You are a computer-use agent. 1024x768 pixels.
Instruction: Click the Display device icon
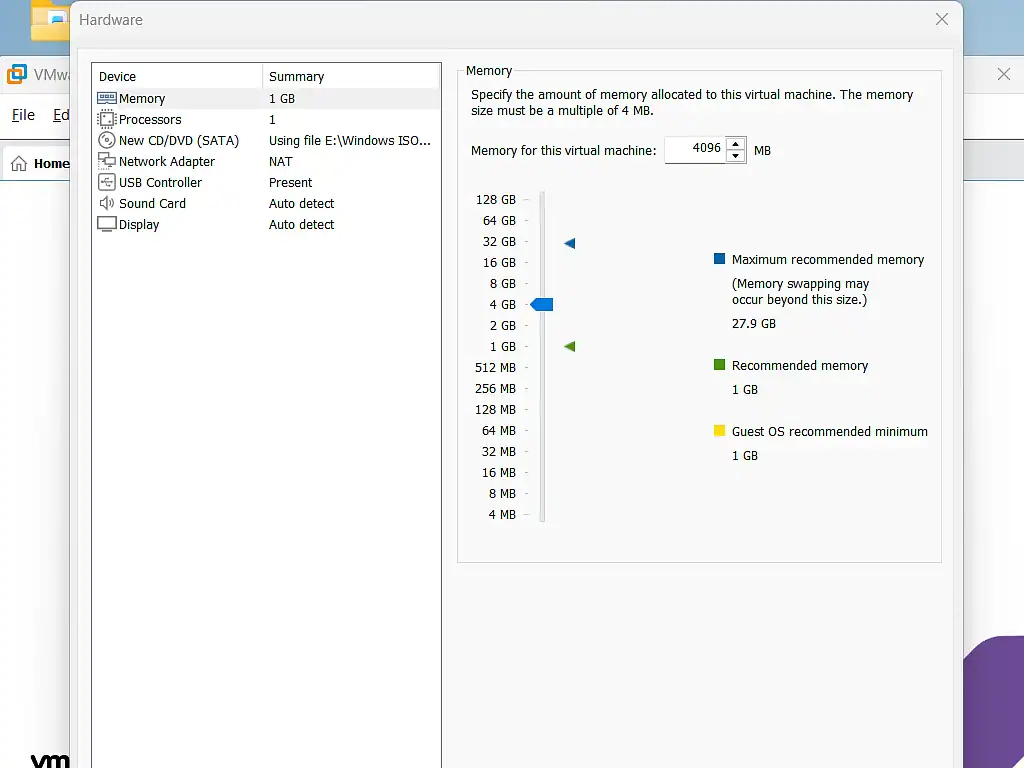pos(108,224)
